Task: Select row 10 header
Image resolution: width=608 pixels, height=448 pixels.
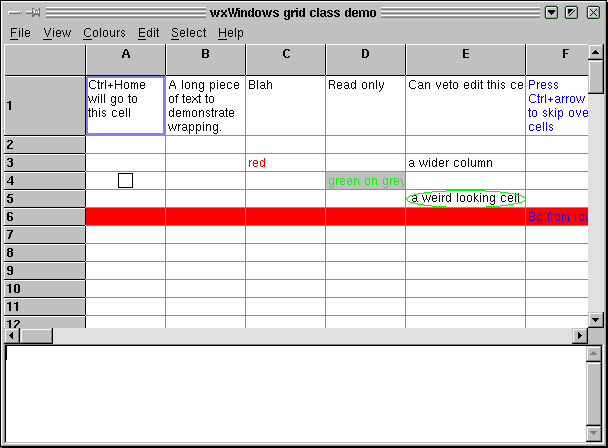Action: click(45, 289)
